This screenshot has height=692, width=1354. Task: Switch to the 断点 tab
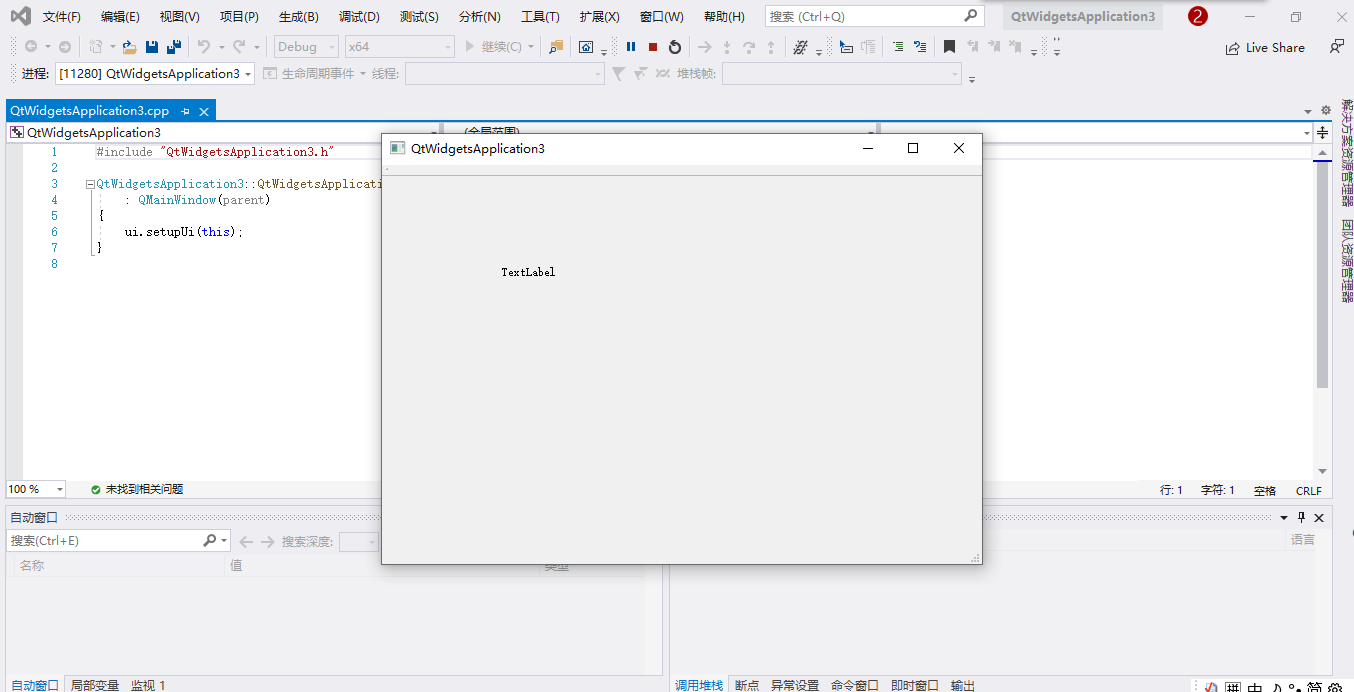(747, 685)
